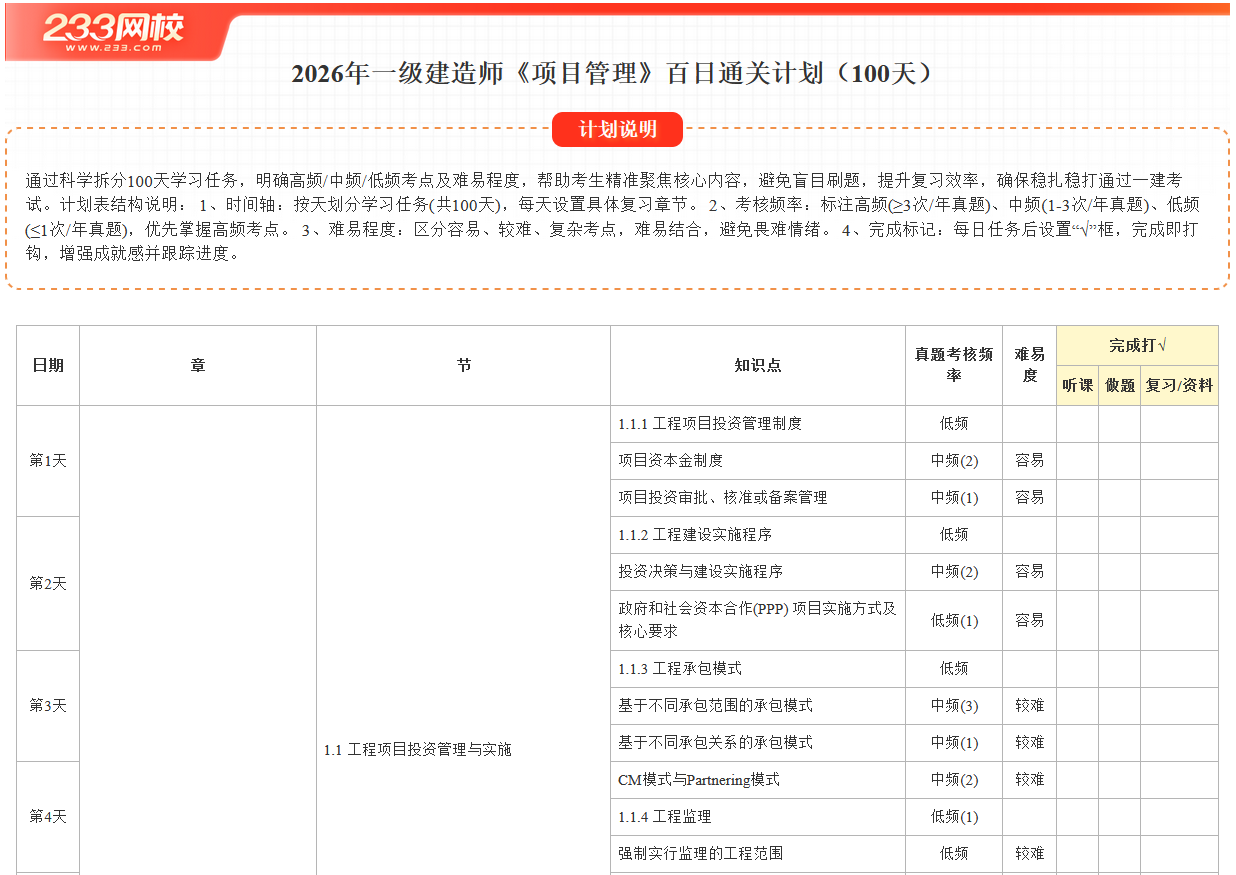
Task: Tick 做题 box for 强制实行监理的工程范围 row
Action: point(1119,854)
